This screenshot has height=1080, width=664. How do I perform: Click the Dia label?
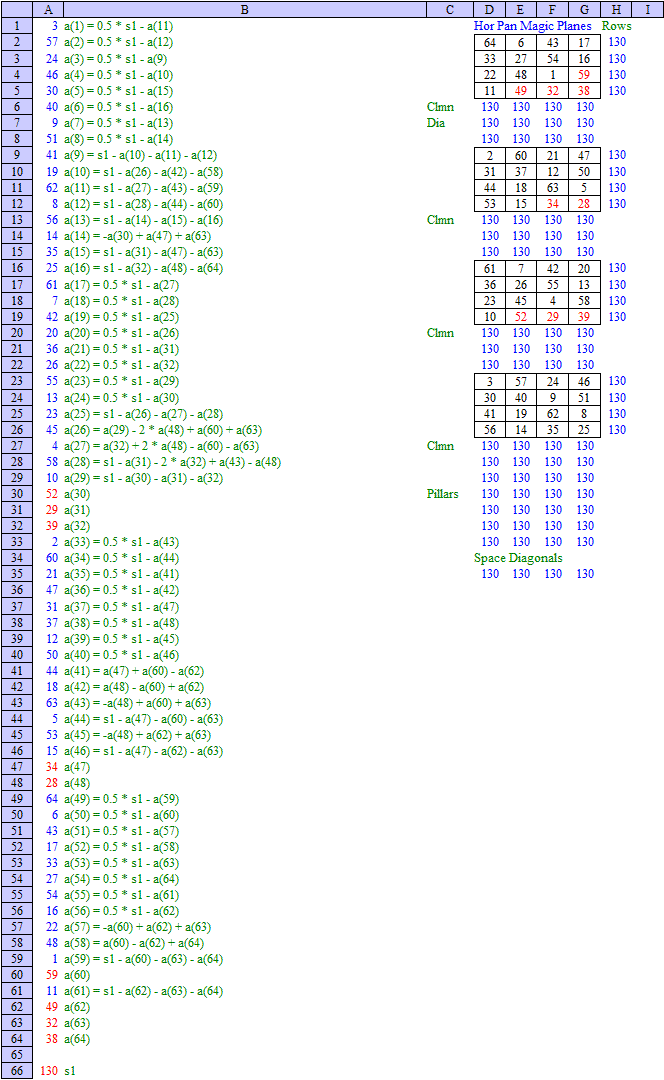tap(435, 123)
